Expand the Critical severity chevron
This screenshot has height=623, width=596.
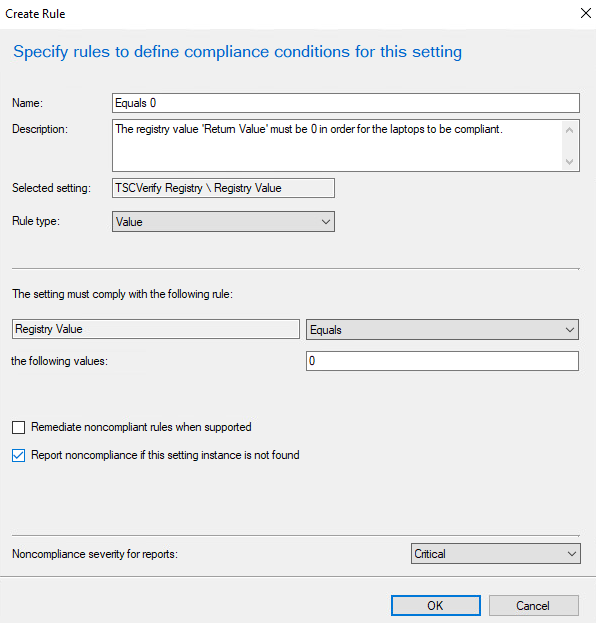coord(571,554)
